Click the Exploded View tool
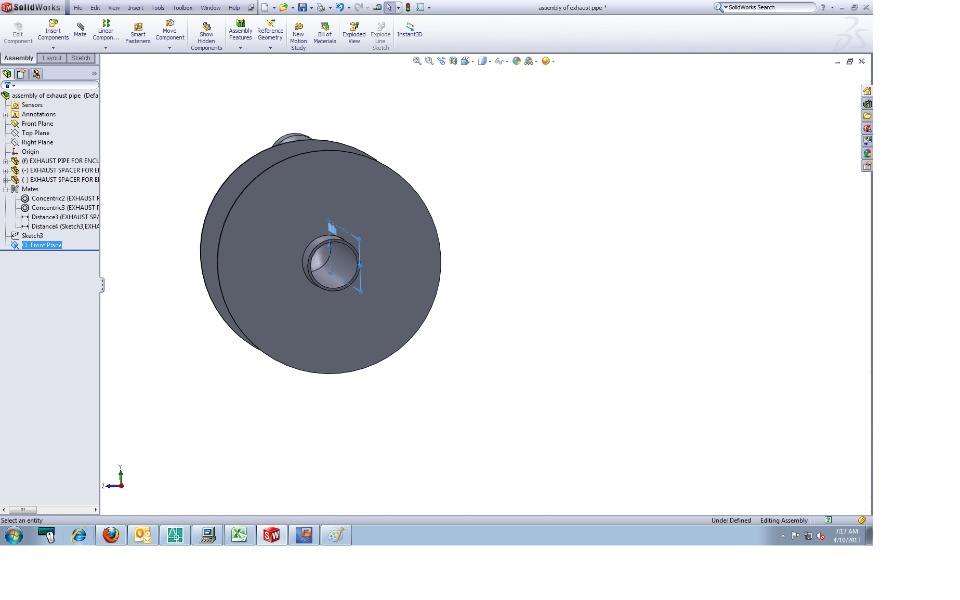This screenshot has width=960, height=600. pos(354,33)
